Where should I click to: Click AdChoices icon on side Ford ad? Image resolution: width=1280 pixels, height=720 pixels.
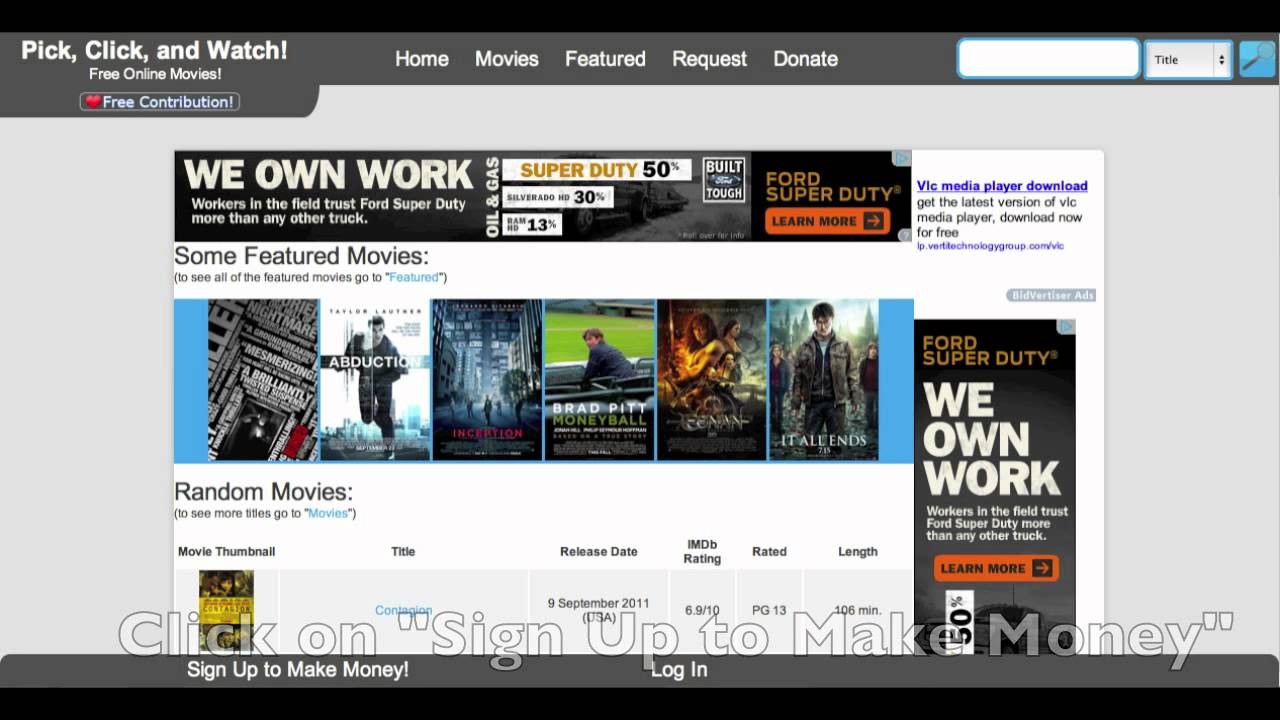(x=1066, y=327)
